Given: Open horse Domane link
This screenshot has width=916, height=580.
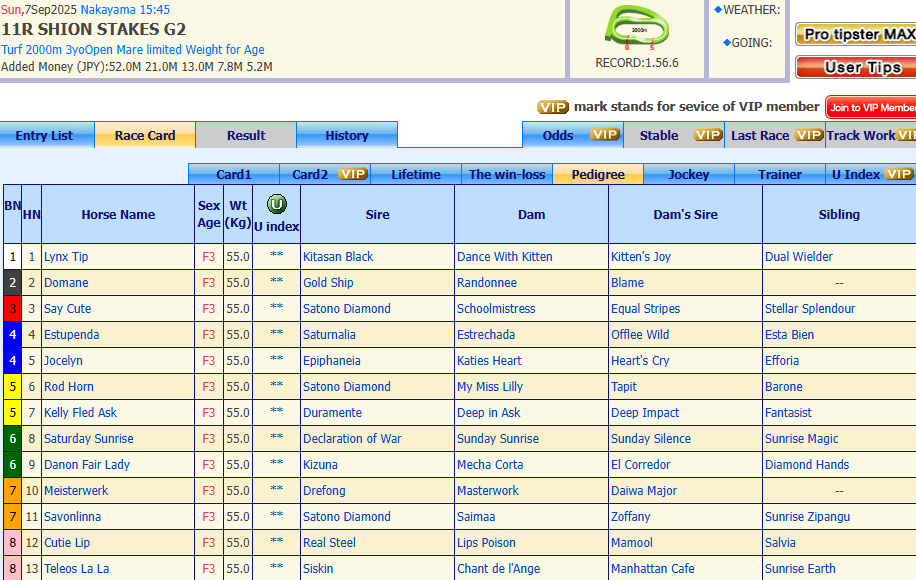Looking at the screenshot, I should [x=66, y=283].
